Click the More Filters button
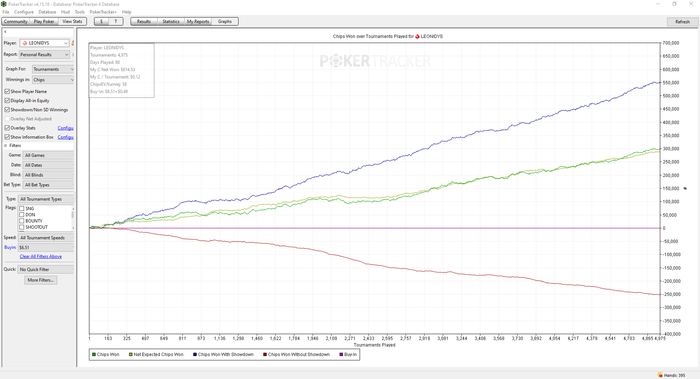 tap(41, 280)
